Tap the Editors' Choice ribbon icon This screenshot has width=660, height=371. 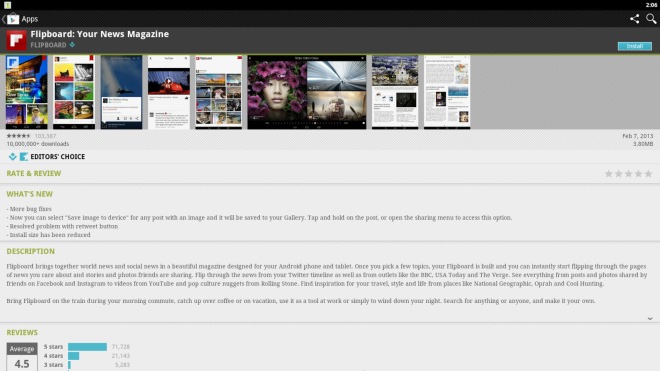pos(24,157)
